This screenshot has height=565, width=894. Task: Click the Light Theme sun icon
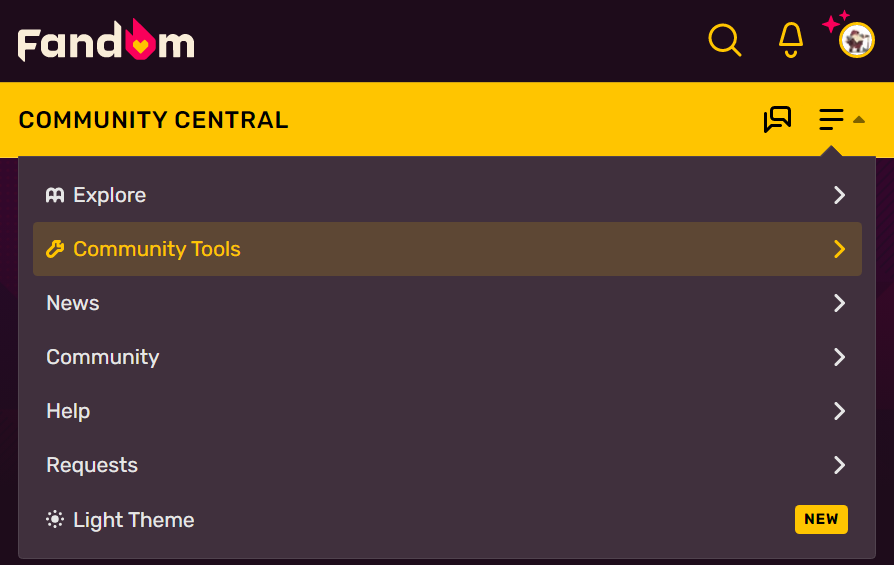[55, 519]
